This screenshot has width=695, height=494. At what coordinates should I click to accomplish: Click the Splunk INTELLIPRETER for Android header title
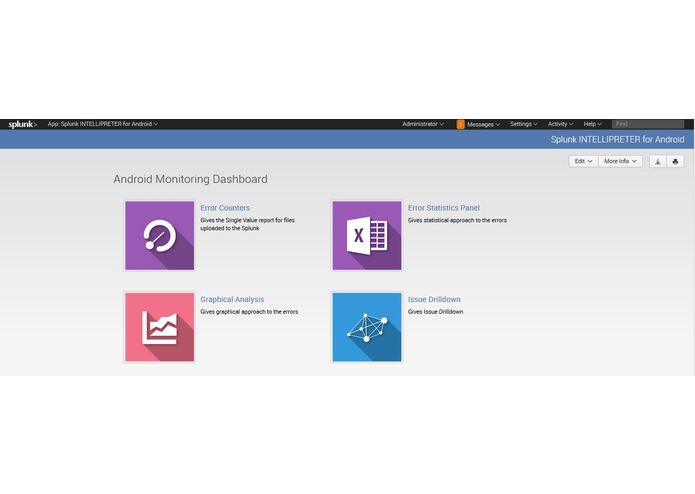click(617, 140)
